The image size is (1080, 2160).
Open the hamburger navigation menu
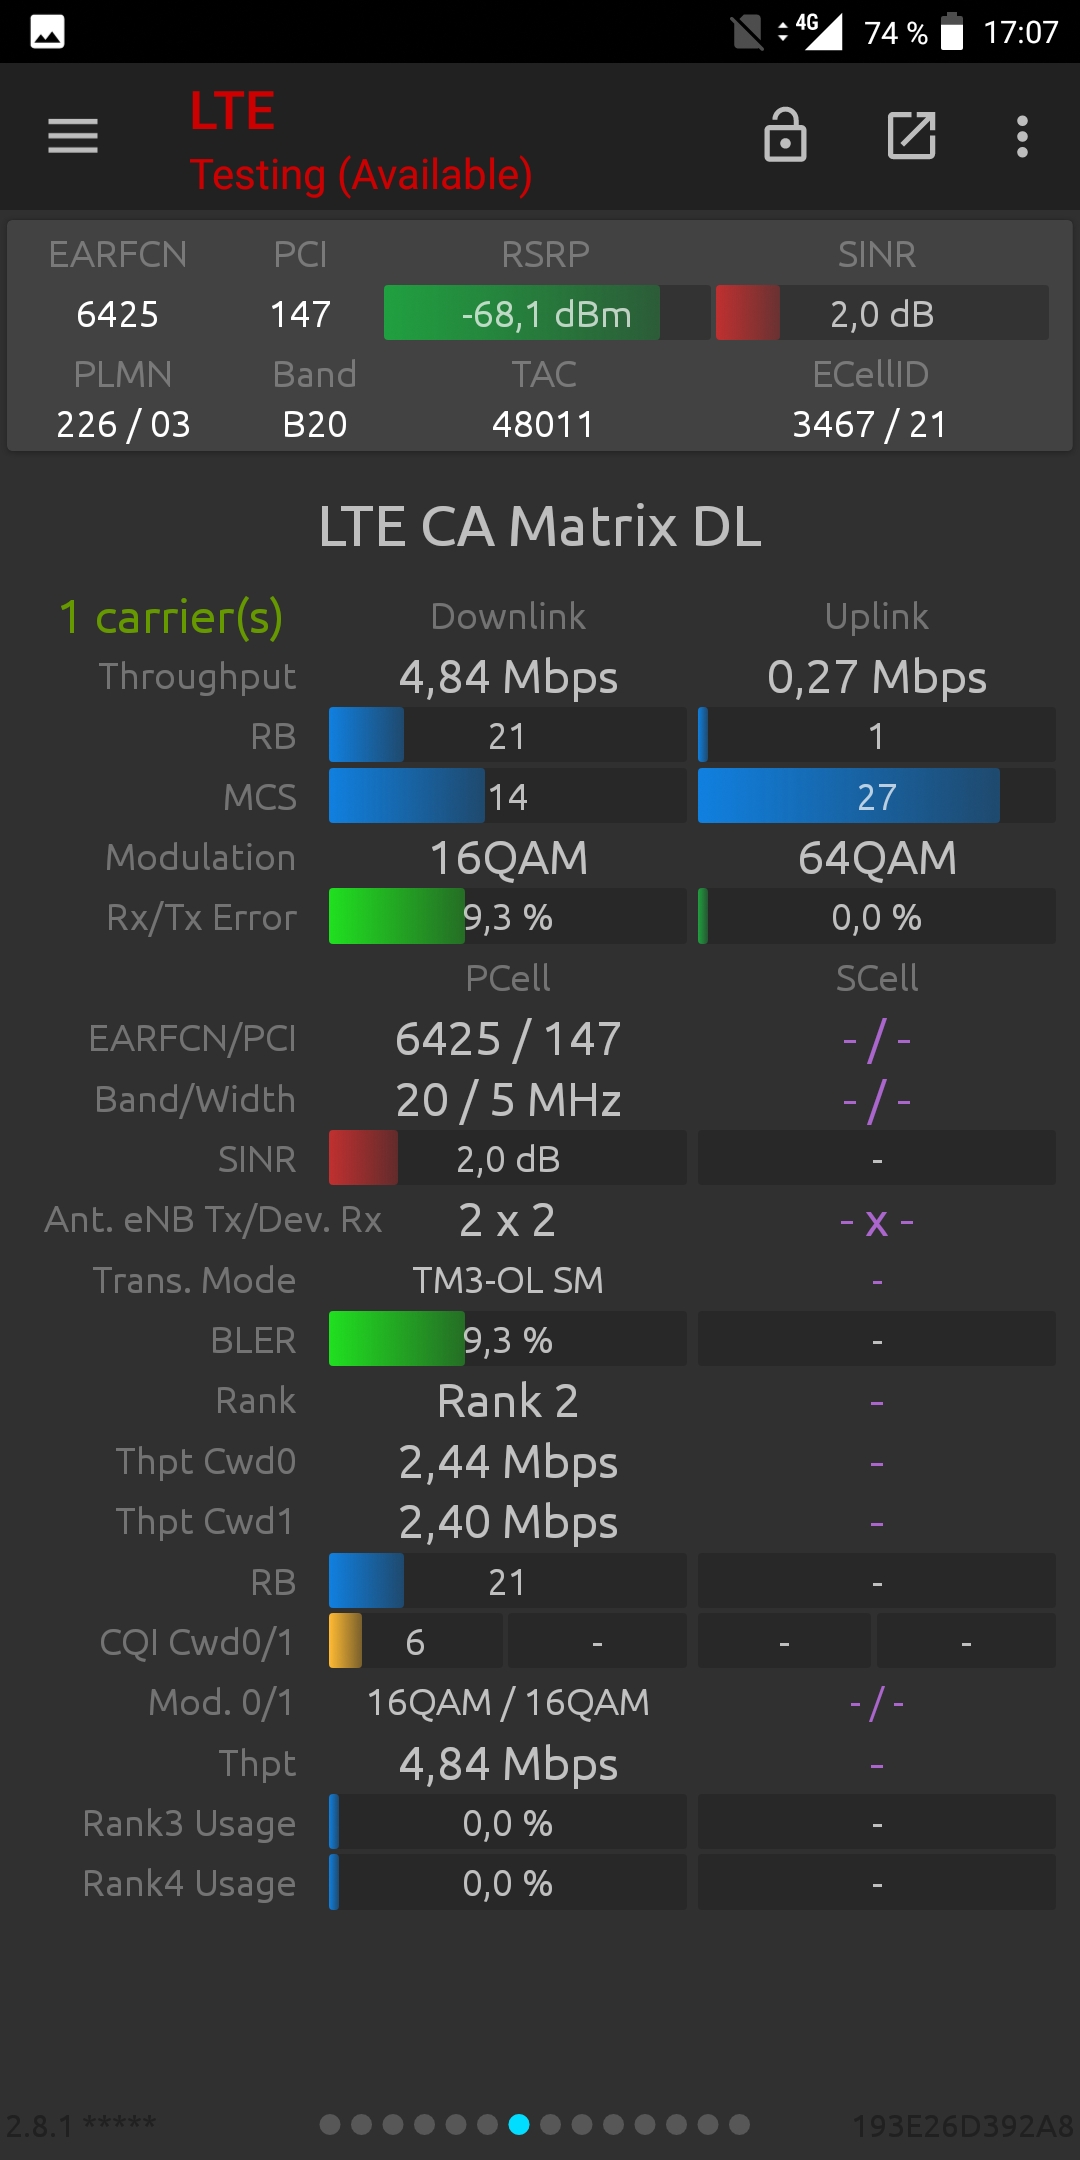73,136
